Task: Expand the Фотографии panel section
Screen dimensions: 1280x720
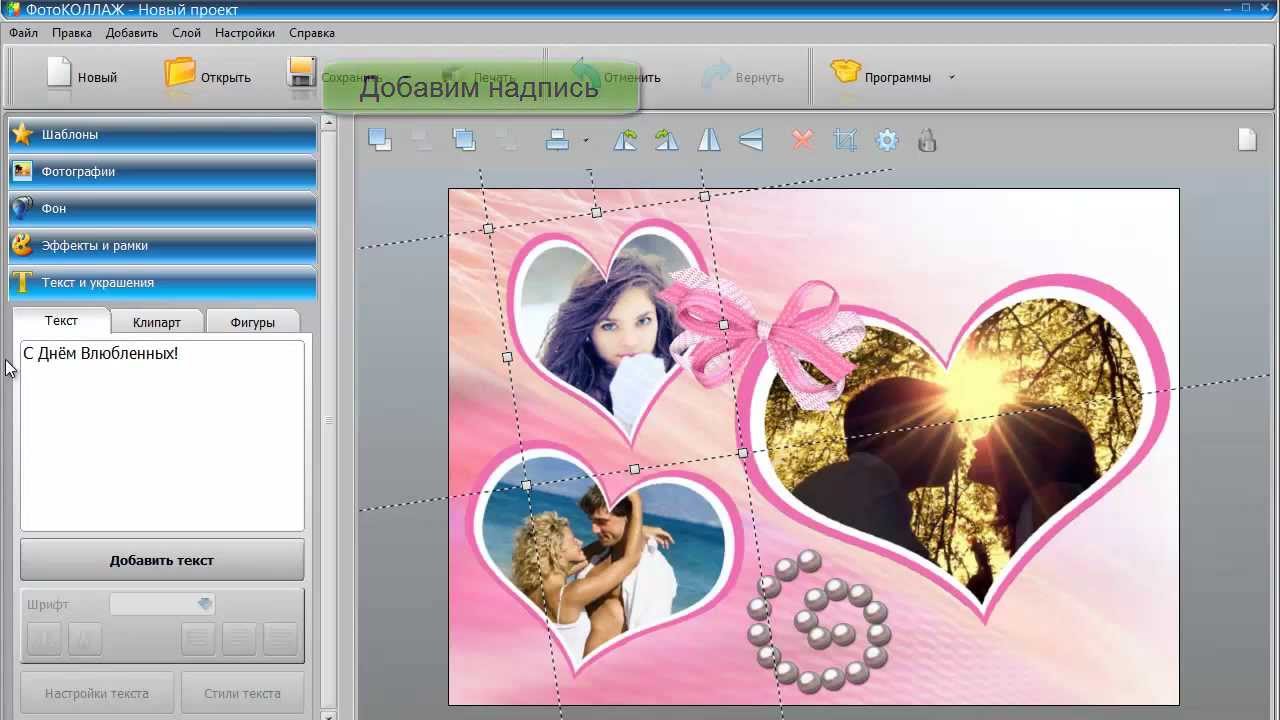Action: coord(162,171)
